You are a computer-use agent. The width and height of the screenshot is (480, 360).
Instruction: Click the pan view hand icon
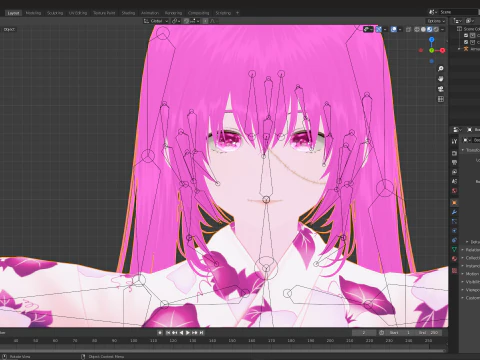point(441,79)
